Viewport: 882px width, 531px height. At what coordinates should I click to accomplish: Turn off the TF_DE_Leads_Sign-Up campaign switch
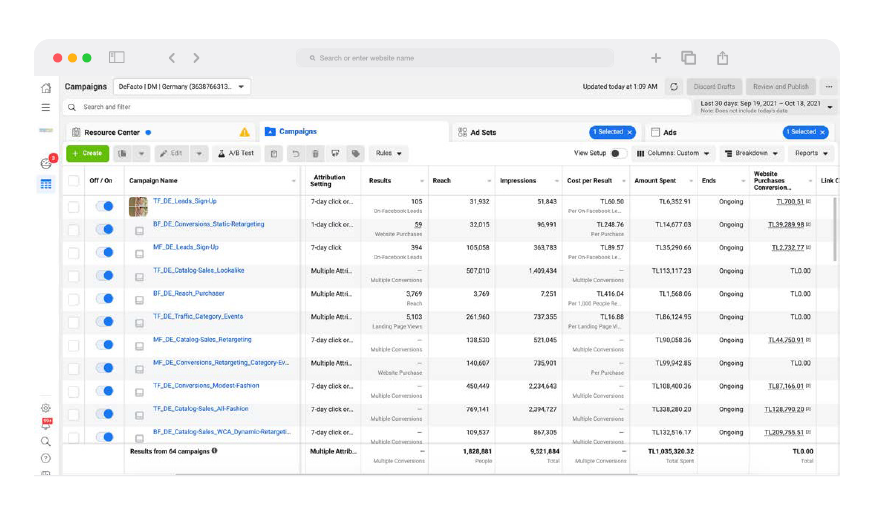[105, 206]
